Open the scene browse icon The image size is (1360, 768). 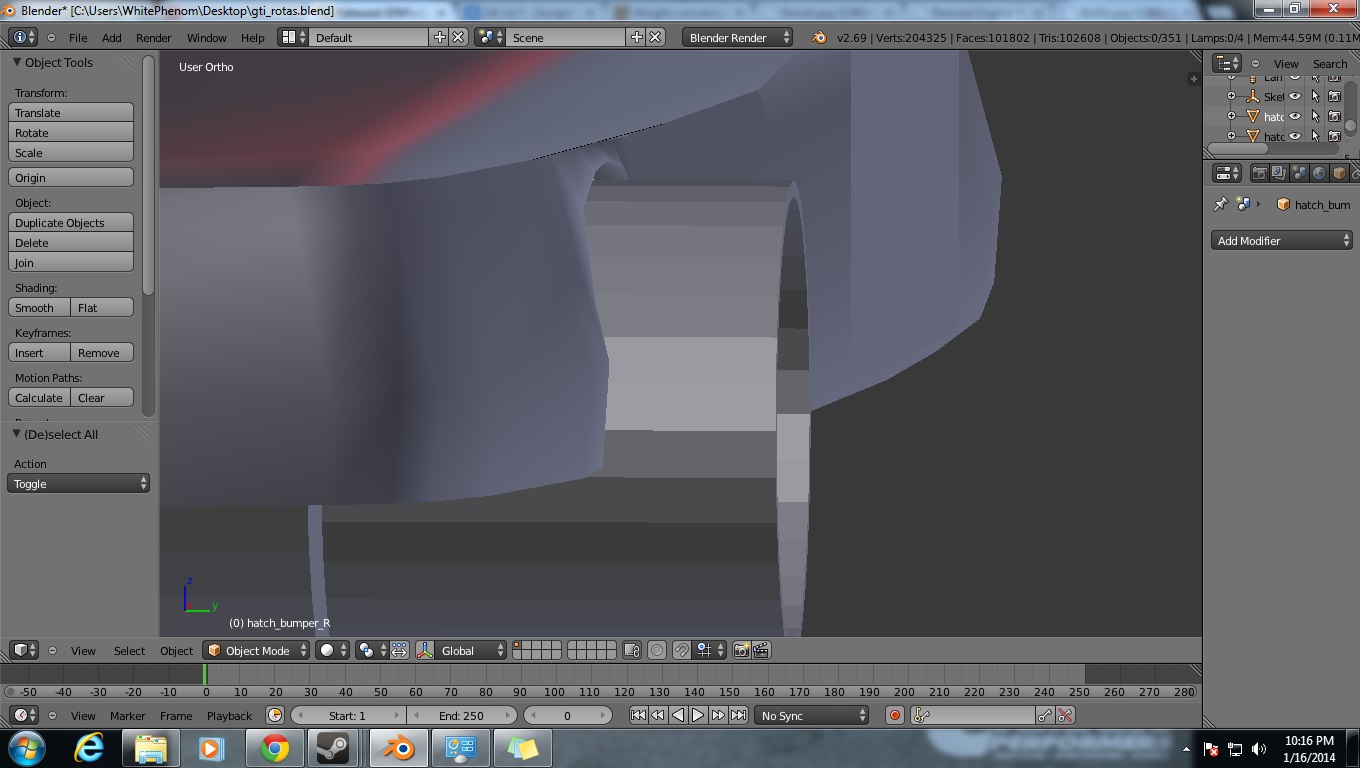(489, 37)
